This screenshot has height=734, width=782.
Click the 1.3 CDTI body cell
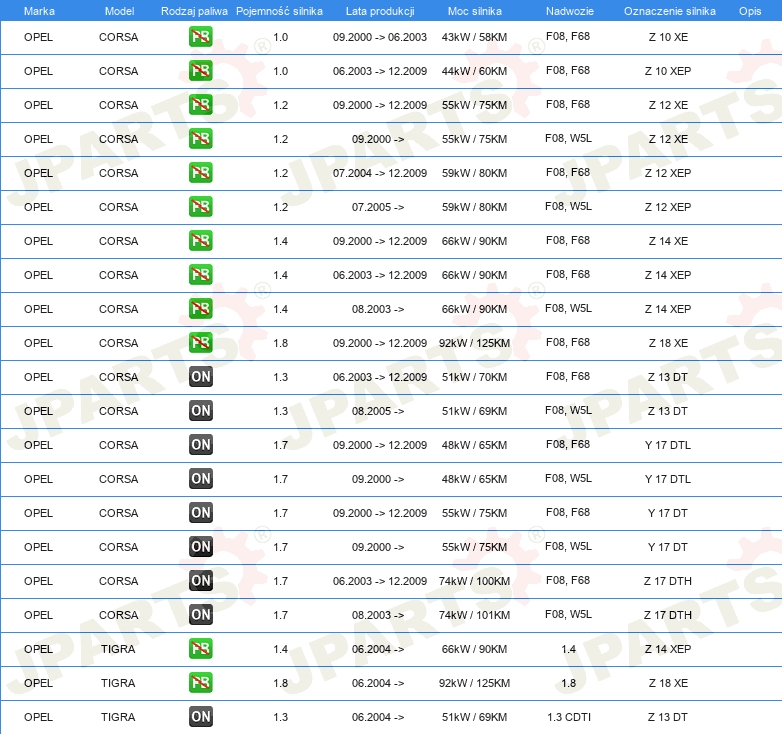pos(569,717)
